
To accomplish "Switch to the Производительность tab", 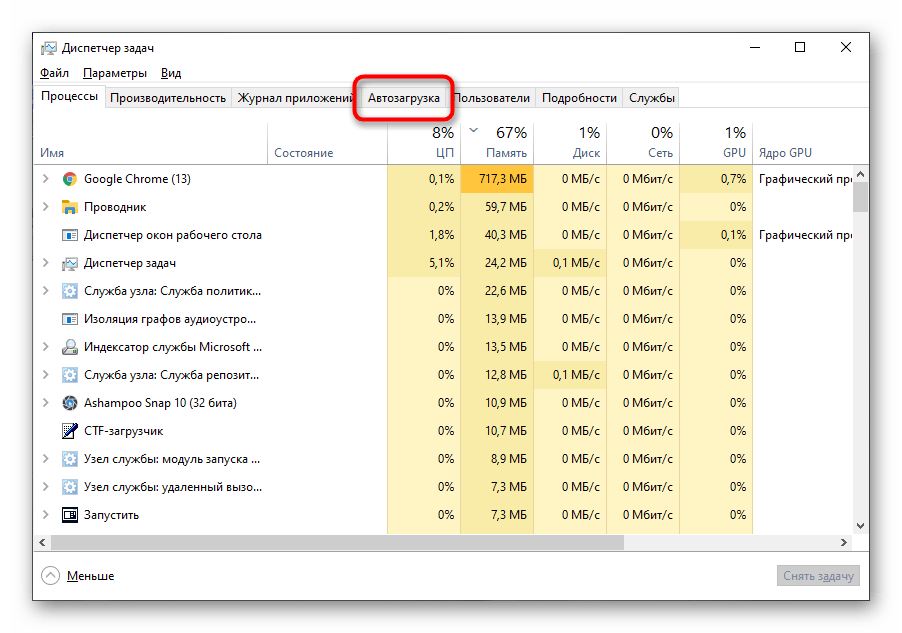I will click(168, 98).
